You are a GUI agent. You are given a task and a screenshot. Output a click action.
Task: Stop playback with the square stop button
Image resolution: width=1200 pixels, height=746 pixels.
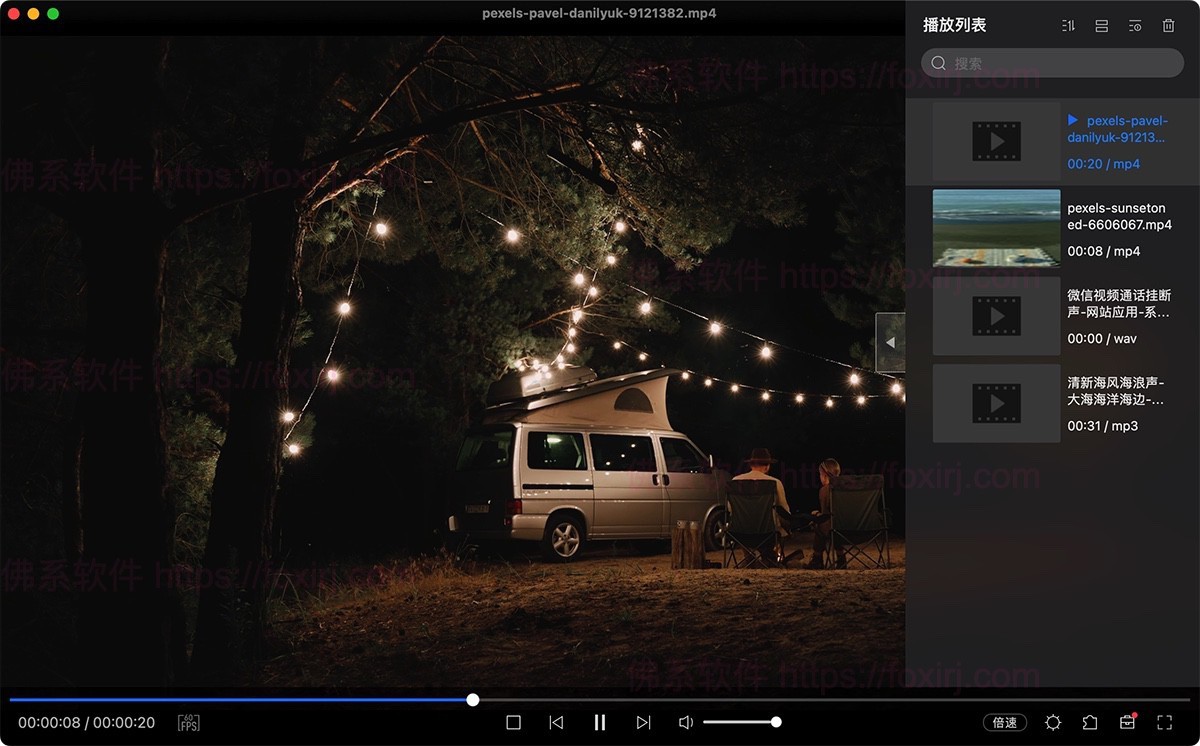513,722
